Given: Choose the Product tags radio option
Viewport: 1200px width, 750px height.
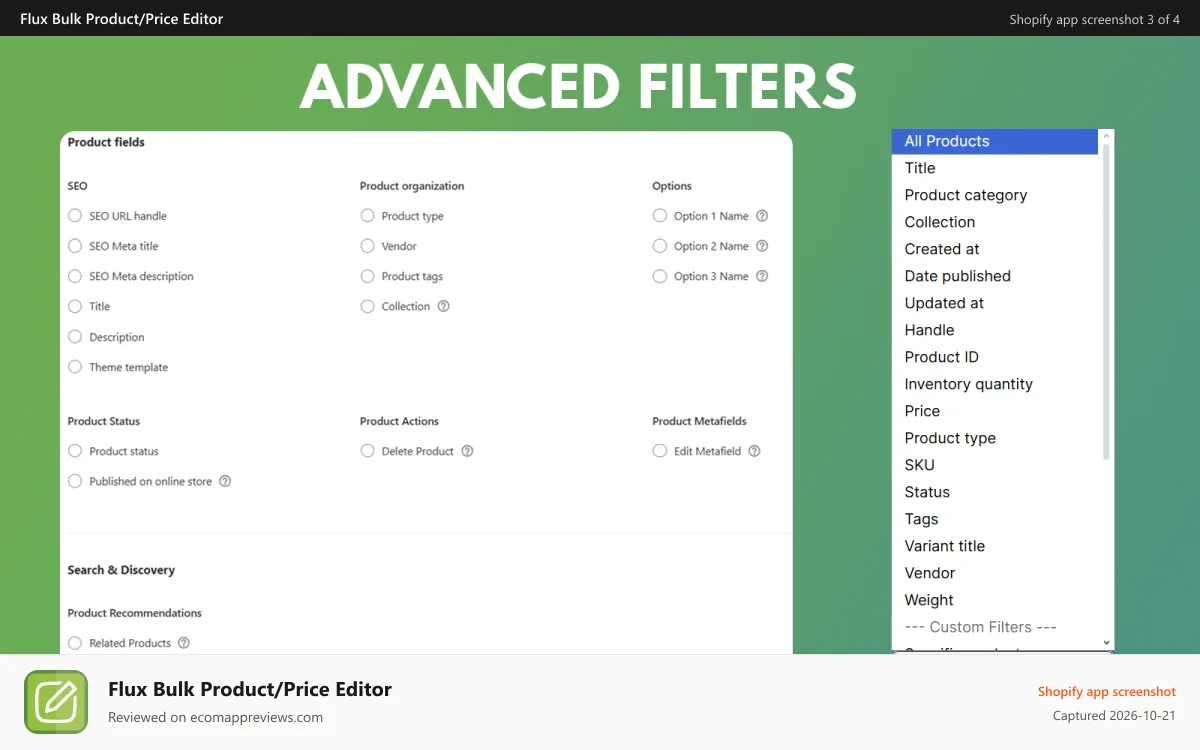Looking at the screenshot, I should click(x=367, y=276).
